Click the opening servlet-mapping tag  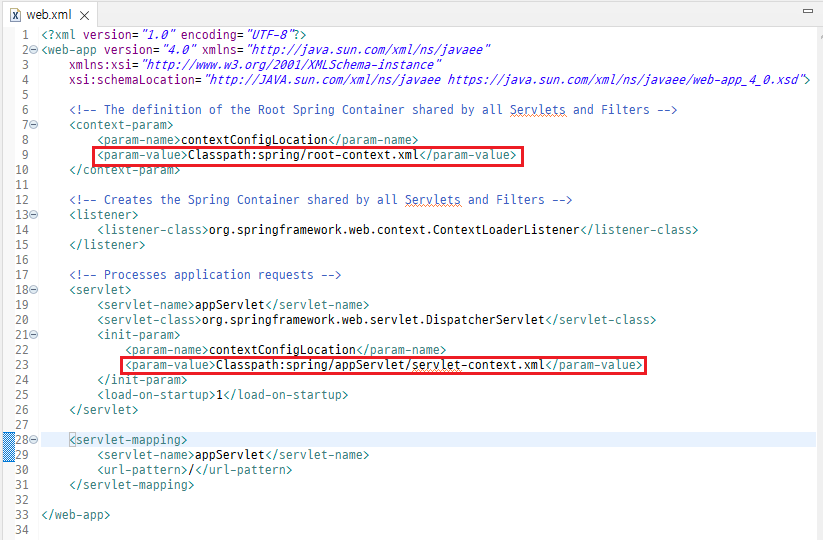pyautogui.click(x=129, y=440)
